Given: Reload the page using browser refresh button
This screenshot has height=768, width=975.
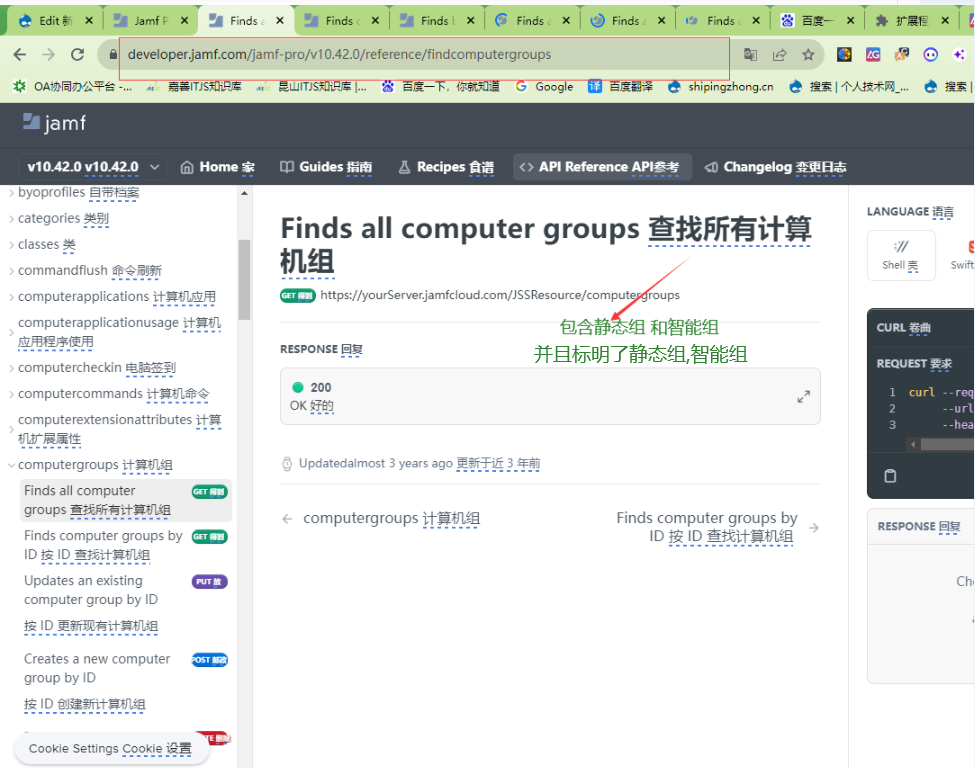Looking at the screenshot, I should [x=77, y=55].
